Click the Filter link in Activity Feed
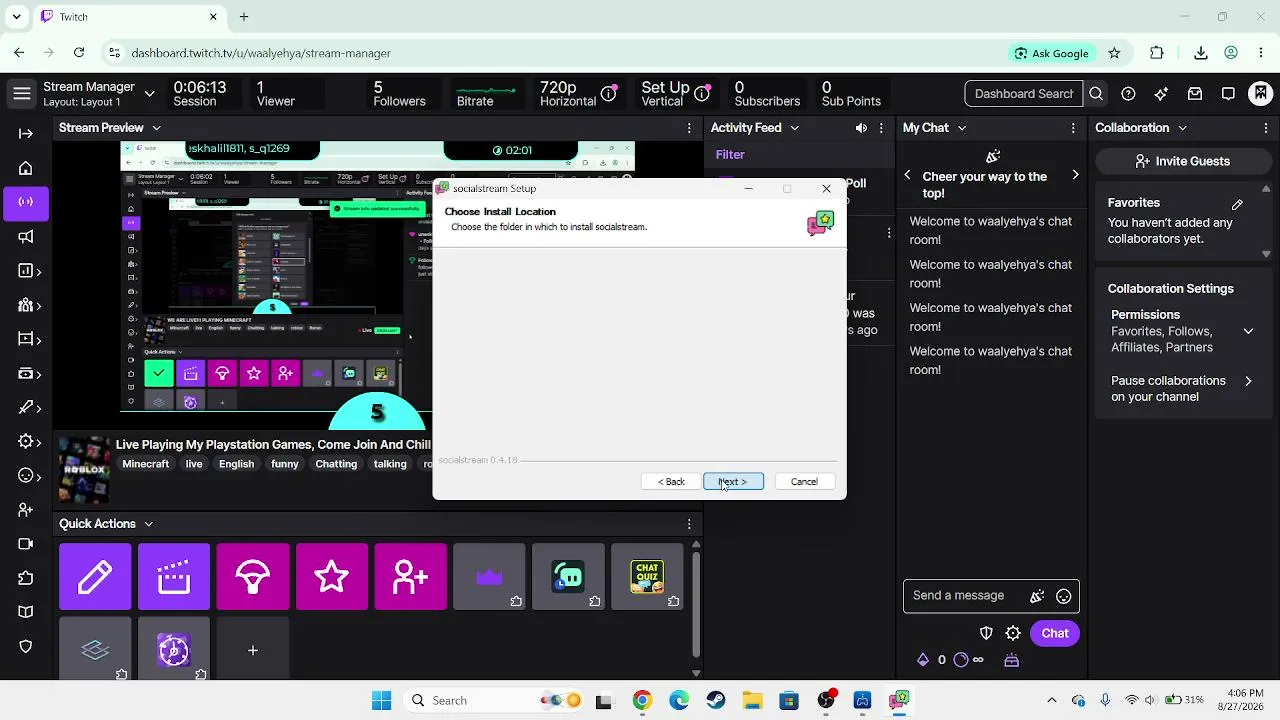The height and width of the screenshot is (720, 1280). pyautogui.click(x=730, y=155)
